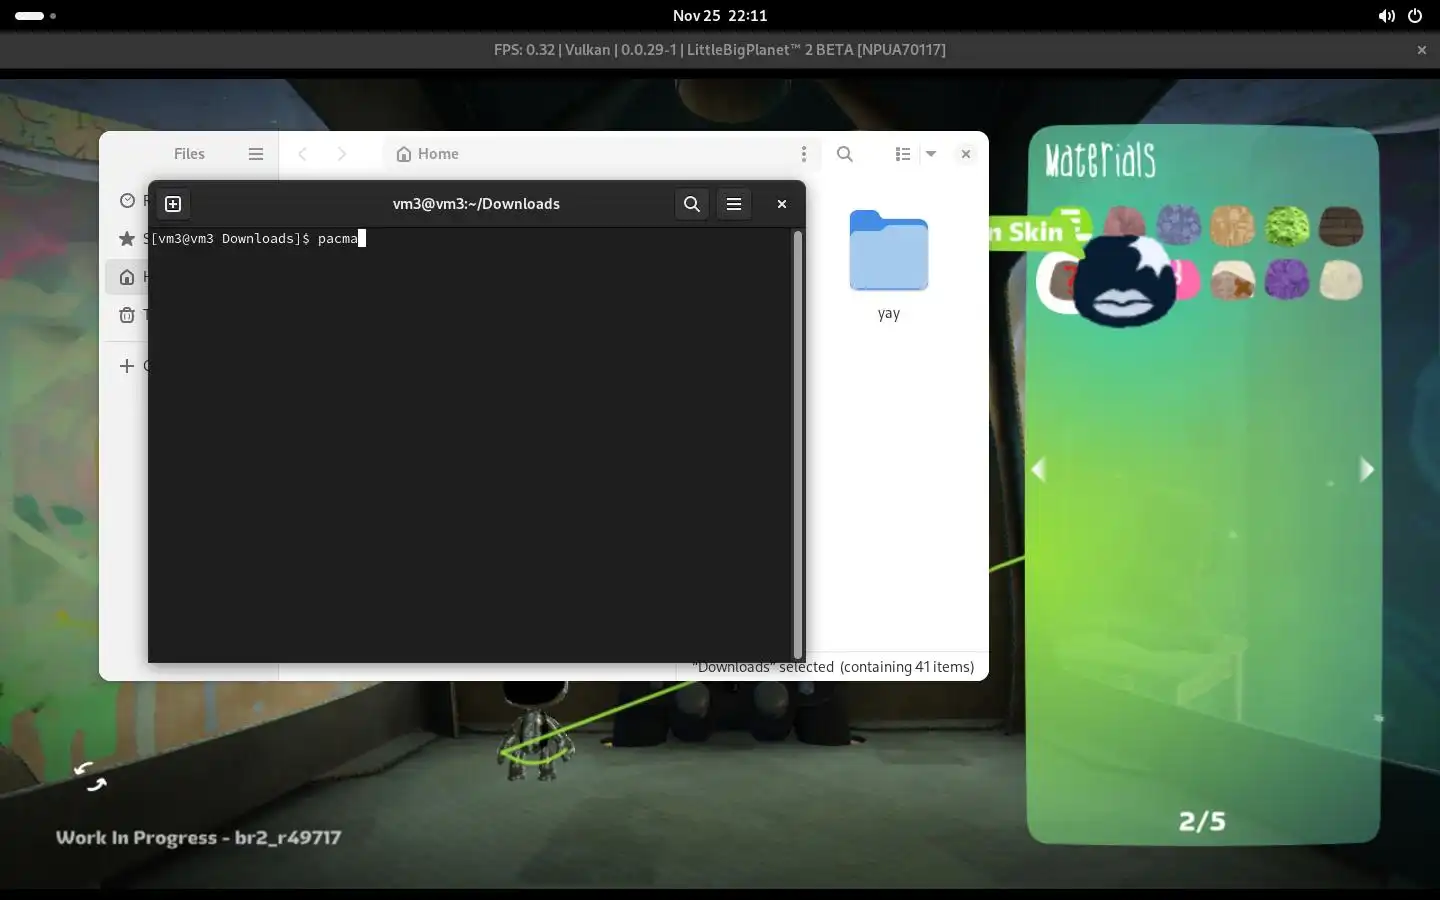This screenshot has height=900, width=1440.
Task: Close the Files window
Action: point(965,154)
